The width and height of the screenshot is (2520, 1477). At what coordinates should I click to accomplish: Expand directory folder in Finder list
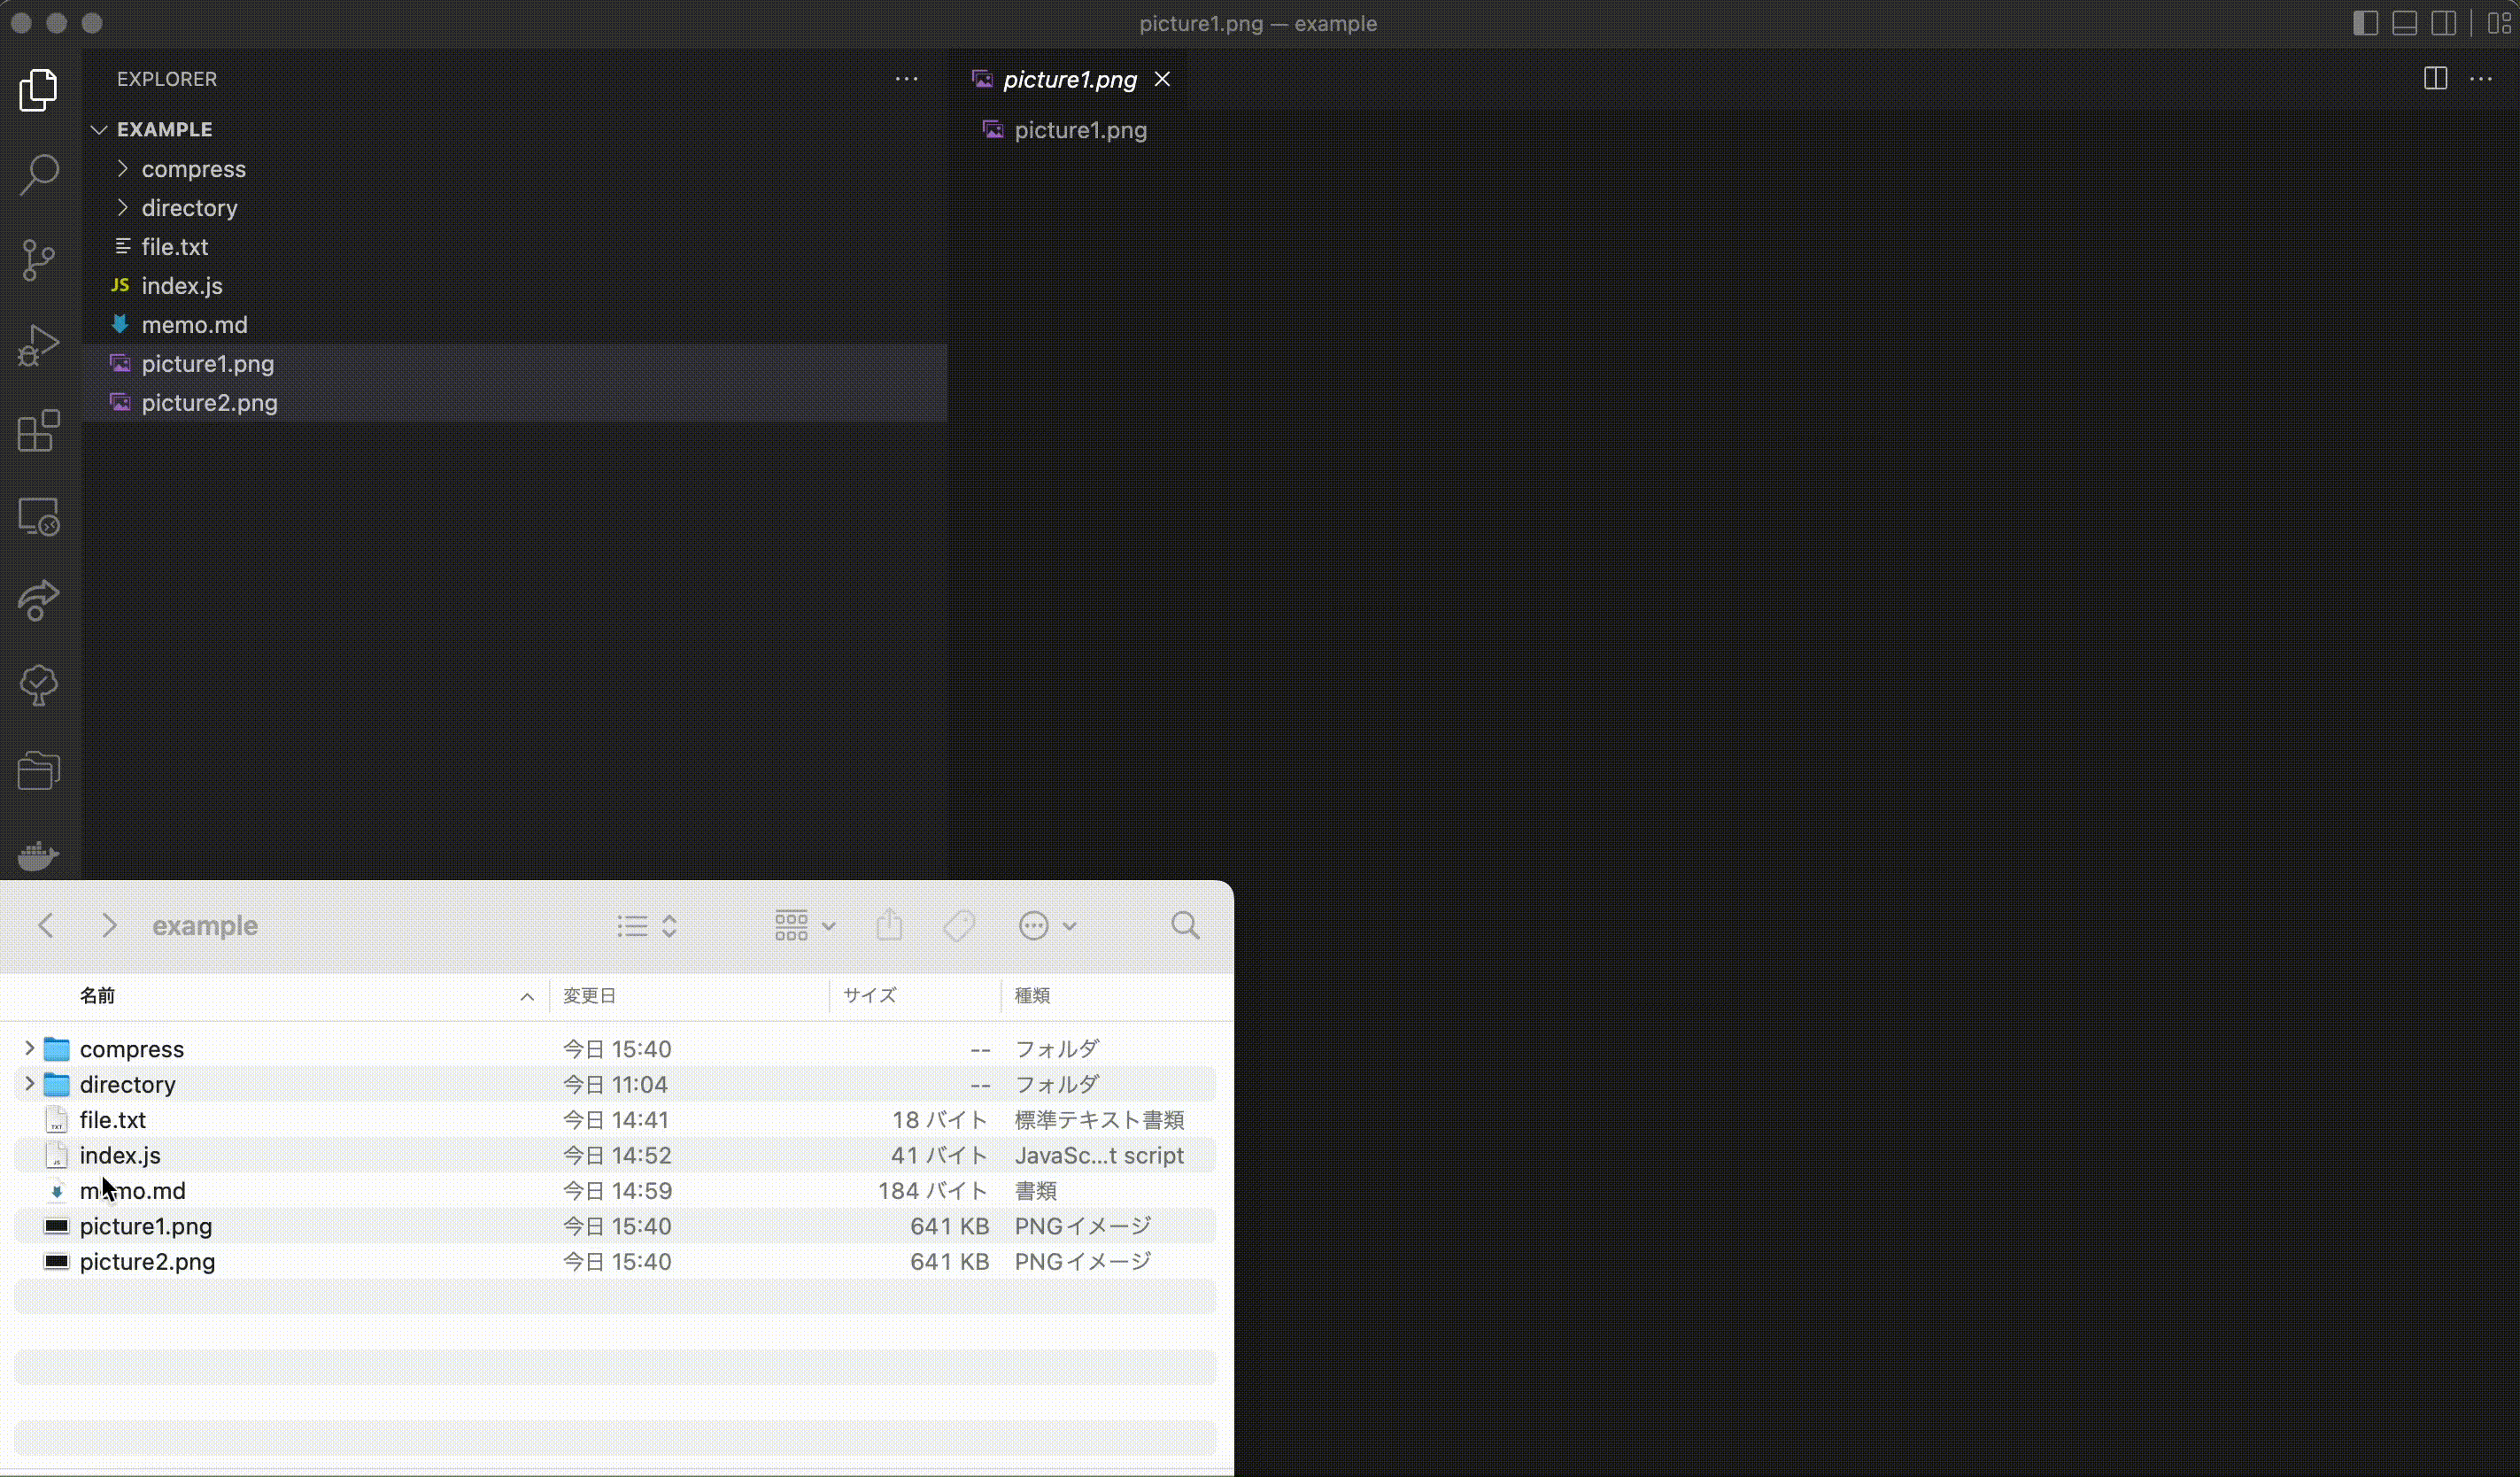click(x=29, y=1084)
